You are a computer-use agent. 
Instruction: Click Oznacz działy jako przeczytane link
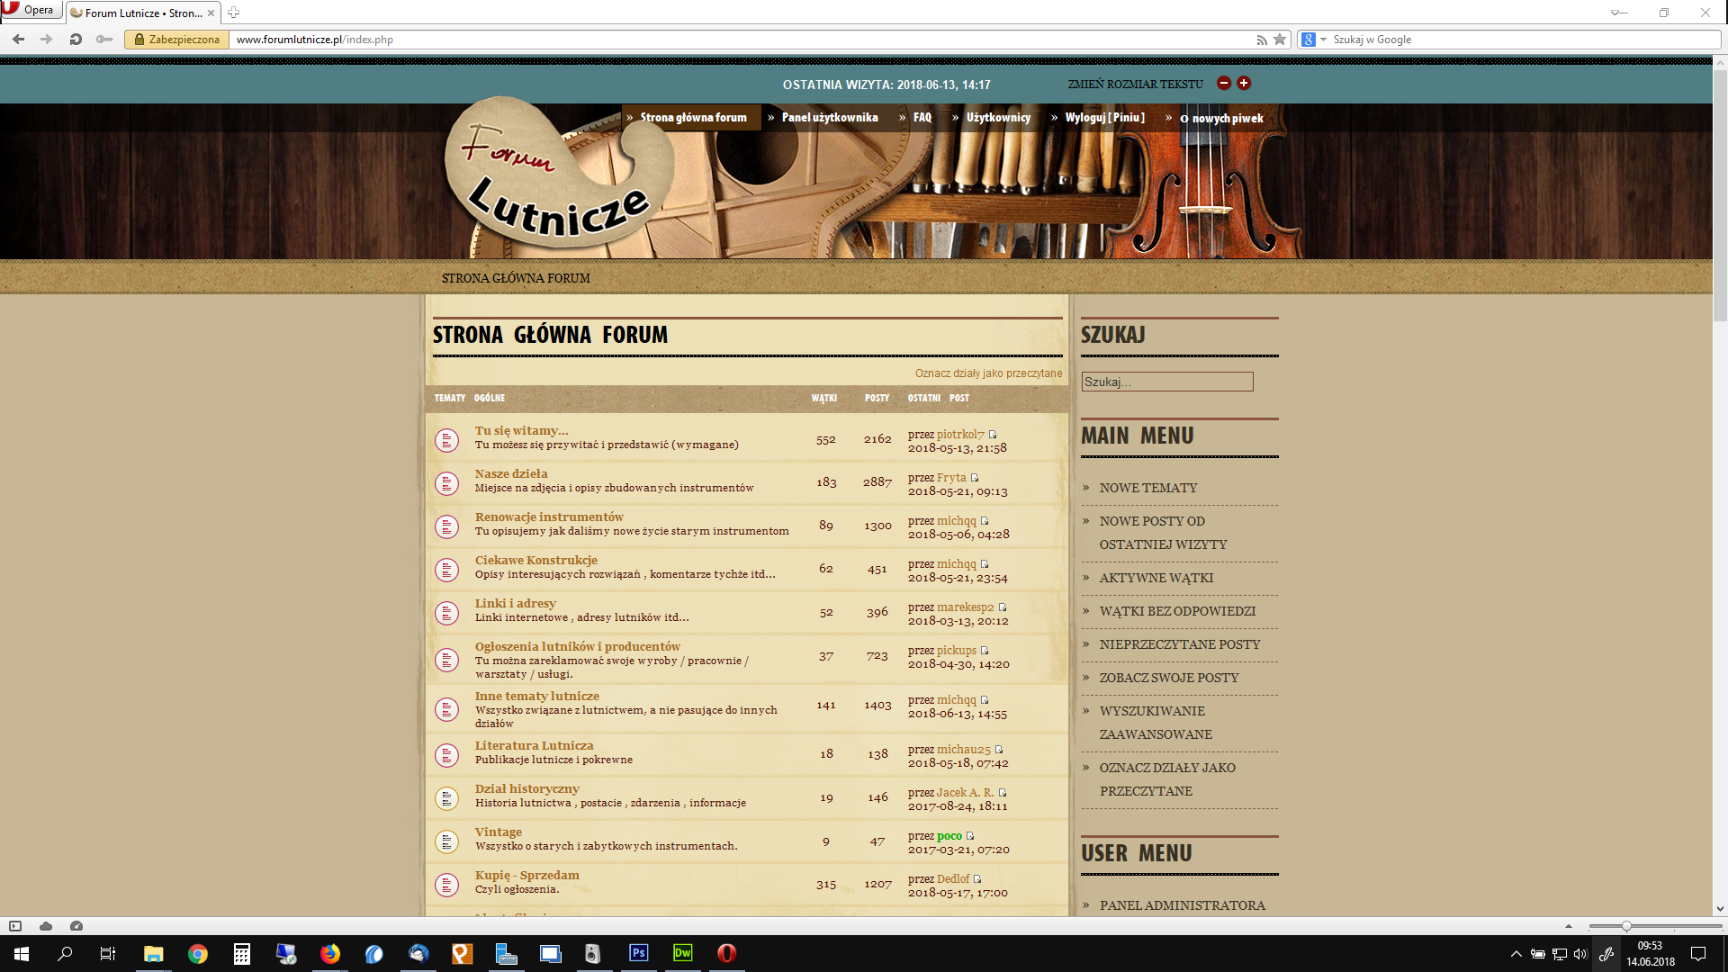988,373
